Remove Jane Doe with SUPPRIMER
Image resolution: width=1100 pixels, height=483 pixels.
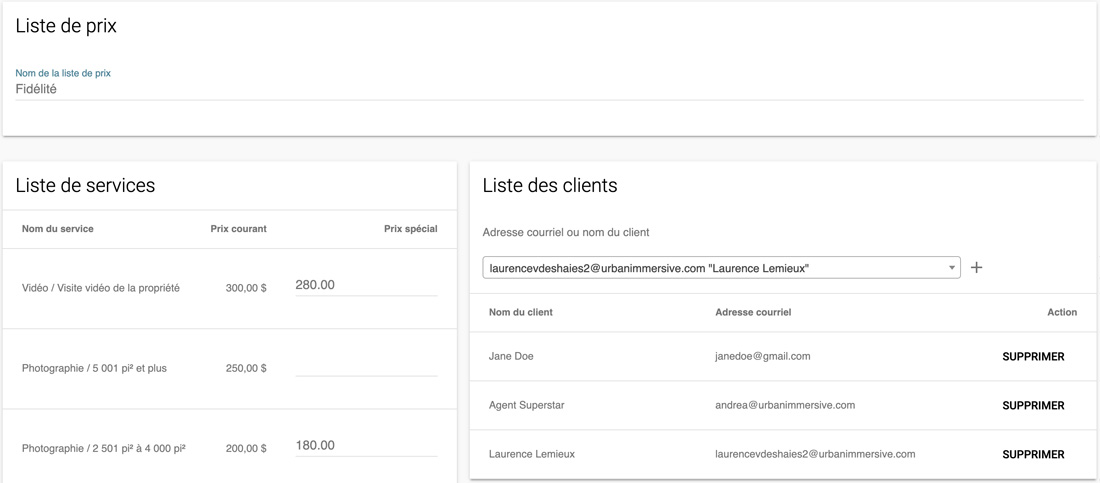pos(1033,357)
